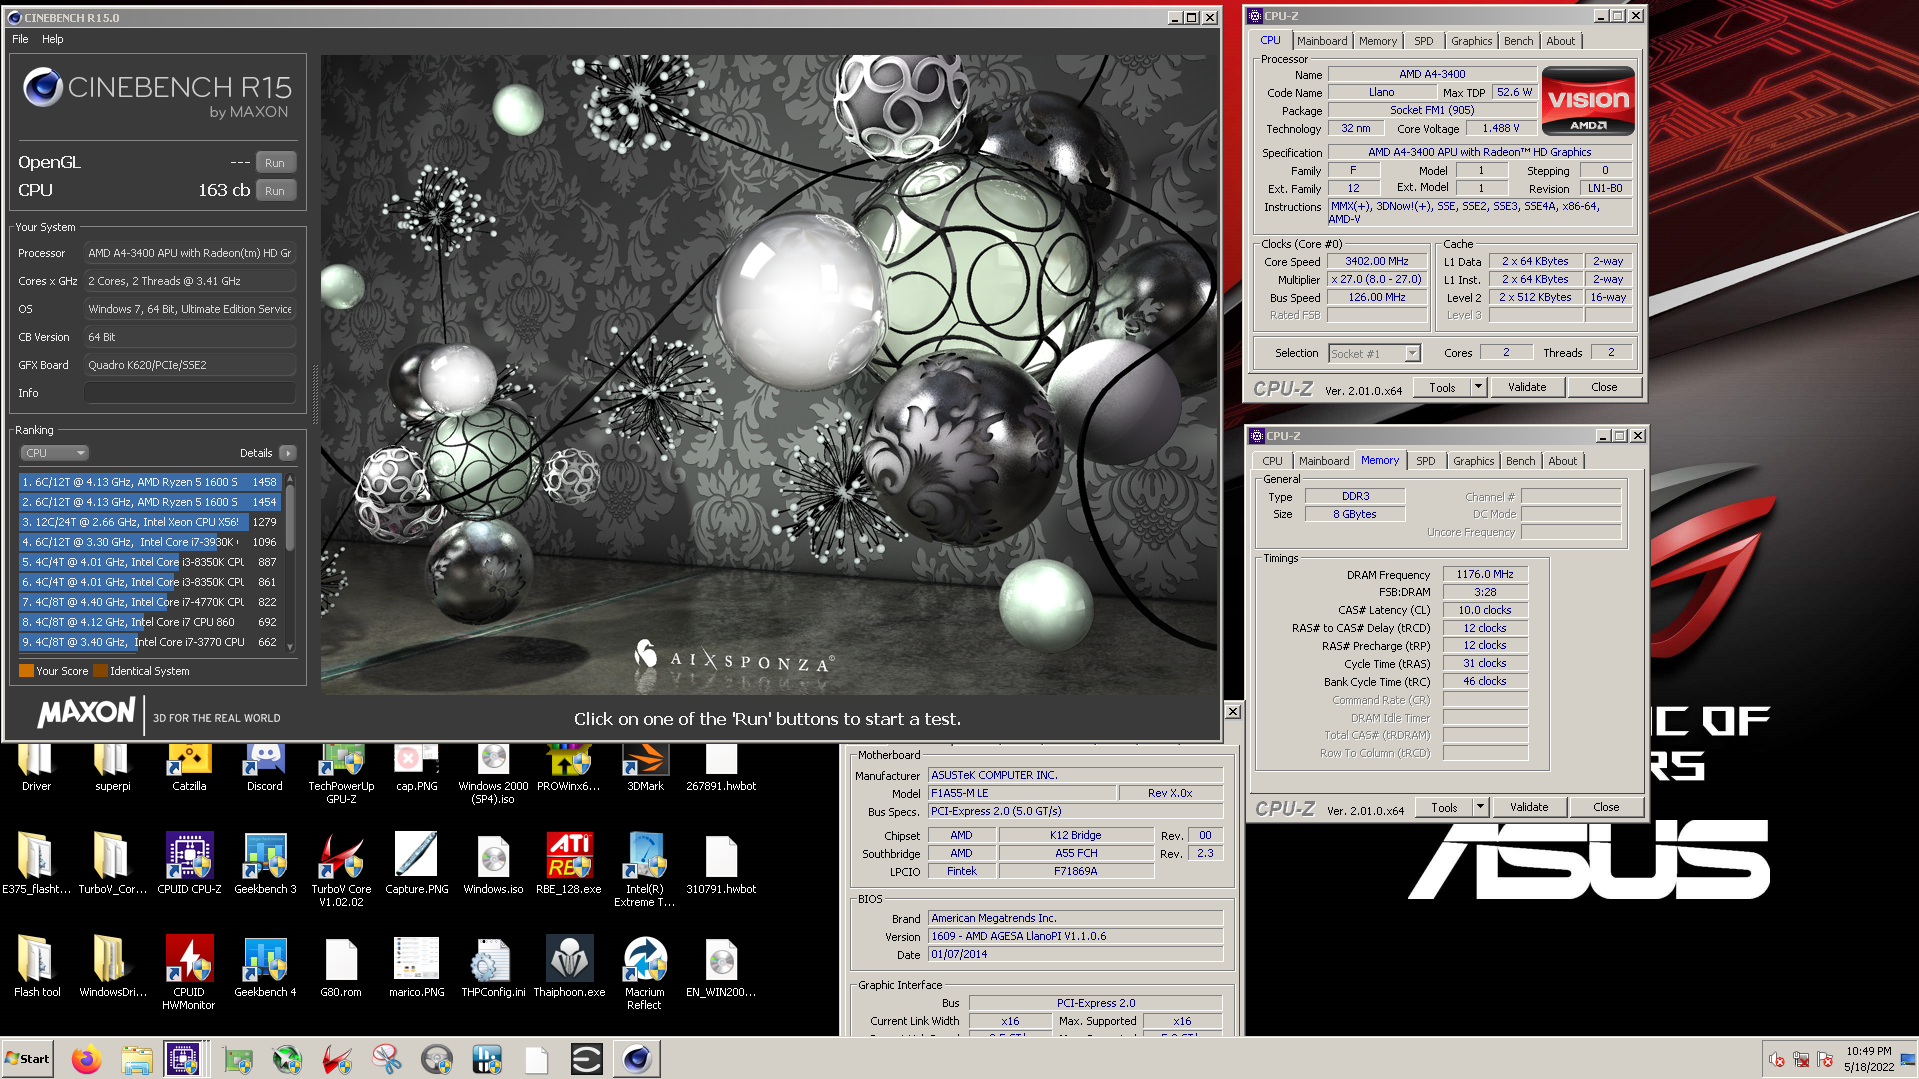Switch to About tab in Memory CPU-Z window
This screenshot has height=1079, width=1919.
point(1563,461)
